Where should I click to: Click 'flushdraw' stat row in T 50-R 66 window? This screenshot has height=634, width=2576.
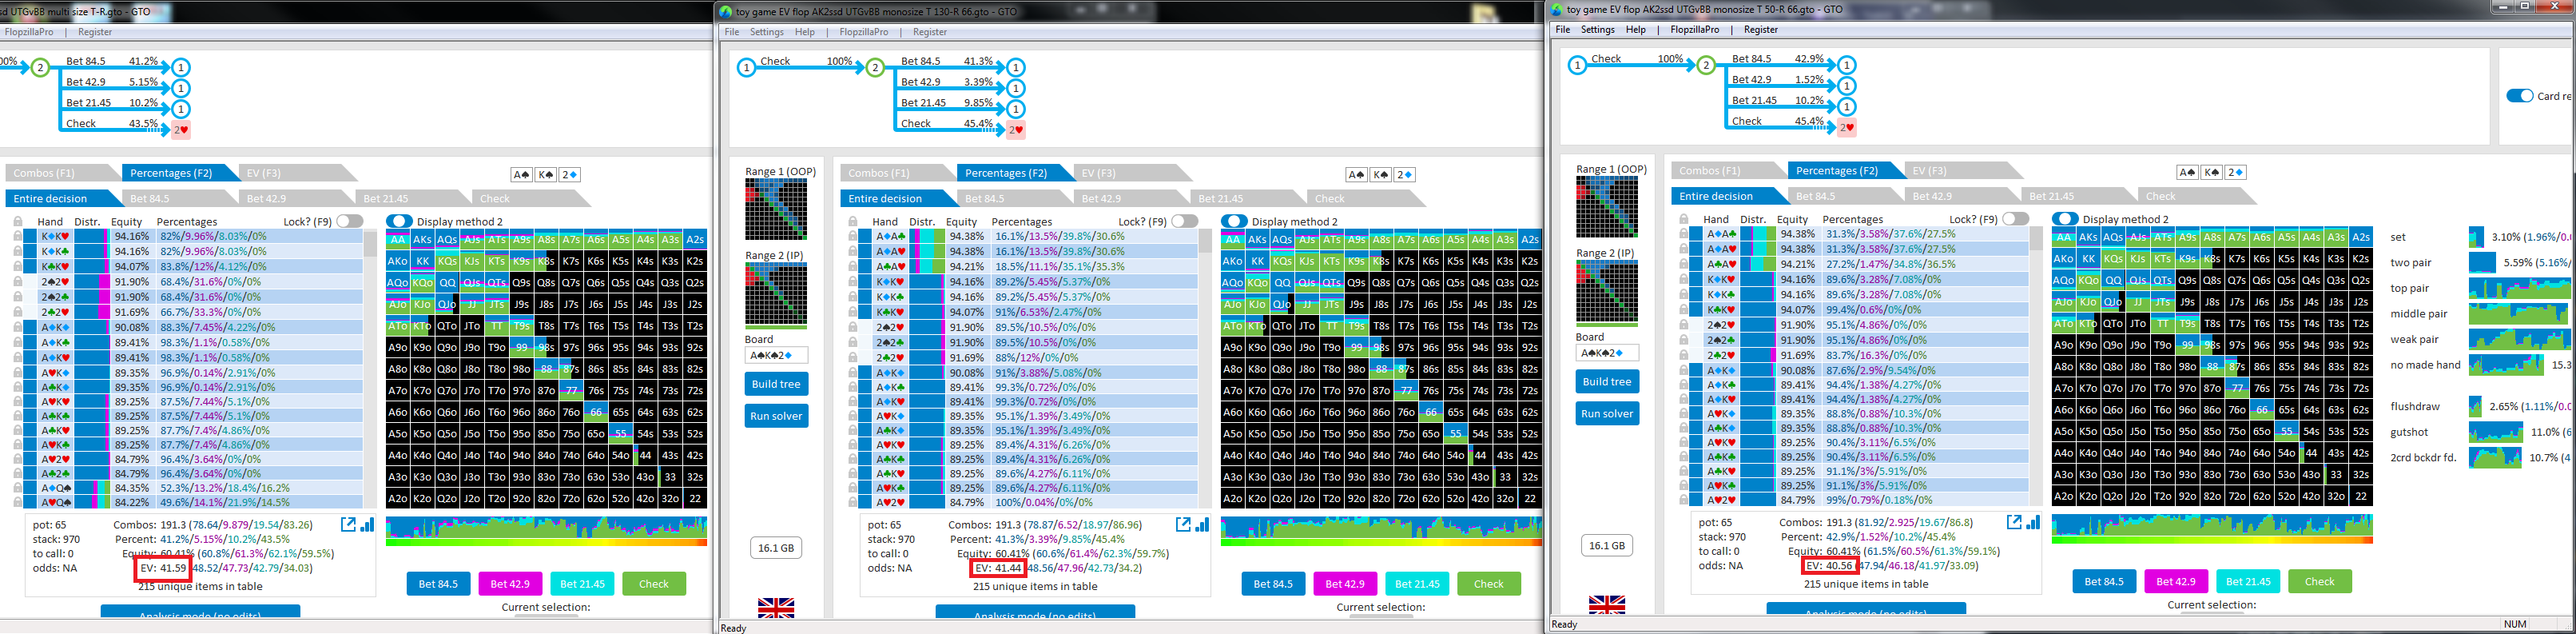(2480, 407)
